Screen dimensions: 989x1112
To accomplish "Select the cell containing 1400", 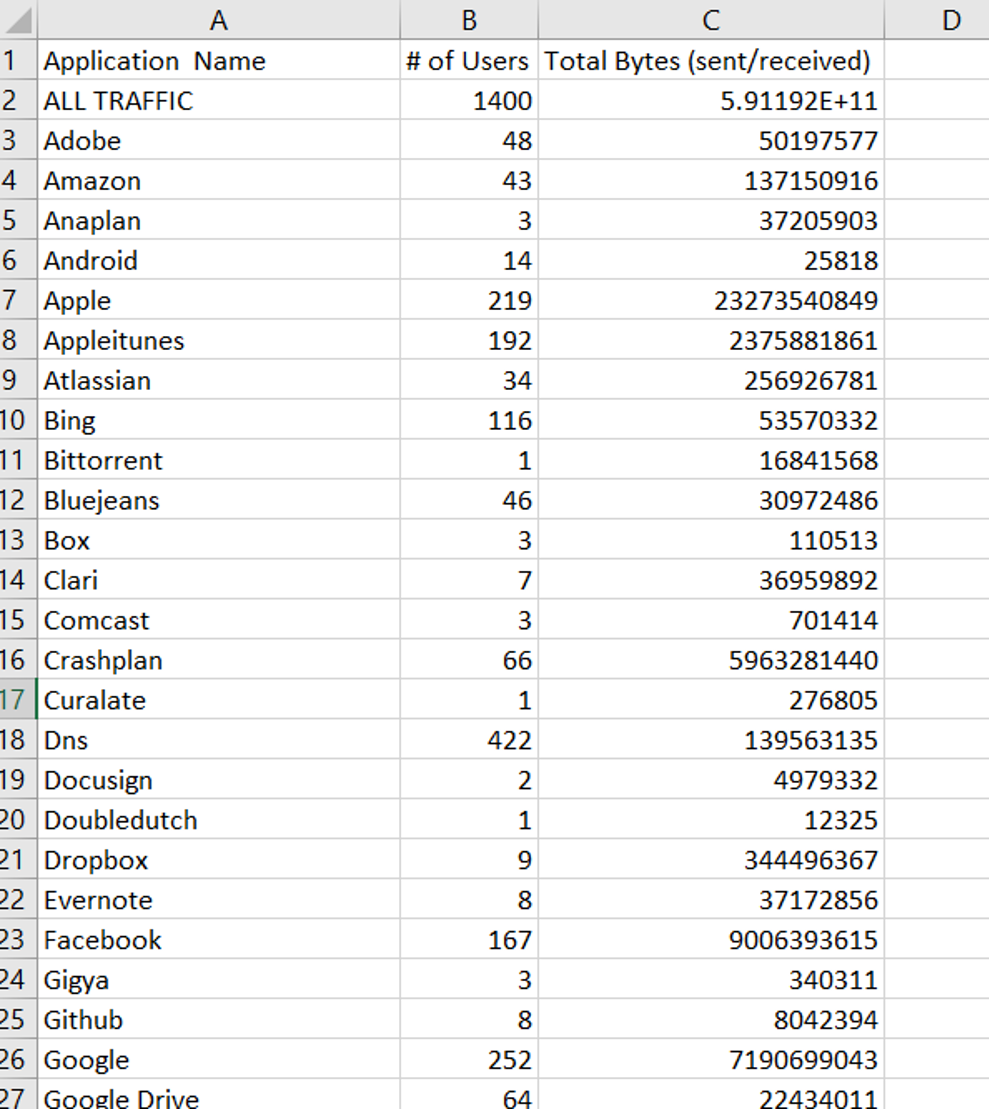I will (x=469, y=100).
